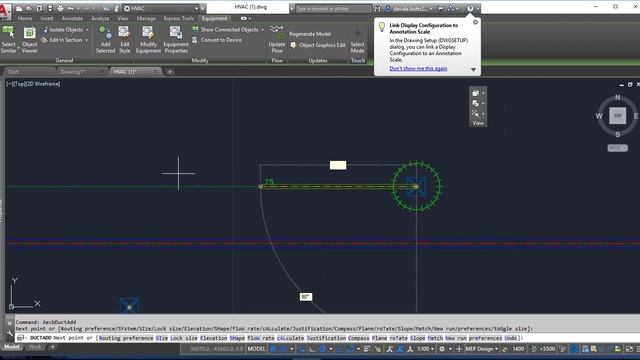Screen dimensions: 640x360
Task: Choose Routing preference option in command line
Action: (x=126, y=338)
